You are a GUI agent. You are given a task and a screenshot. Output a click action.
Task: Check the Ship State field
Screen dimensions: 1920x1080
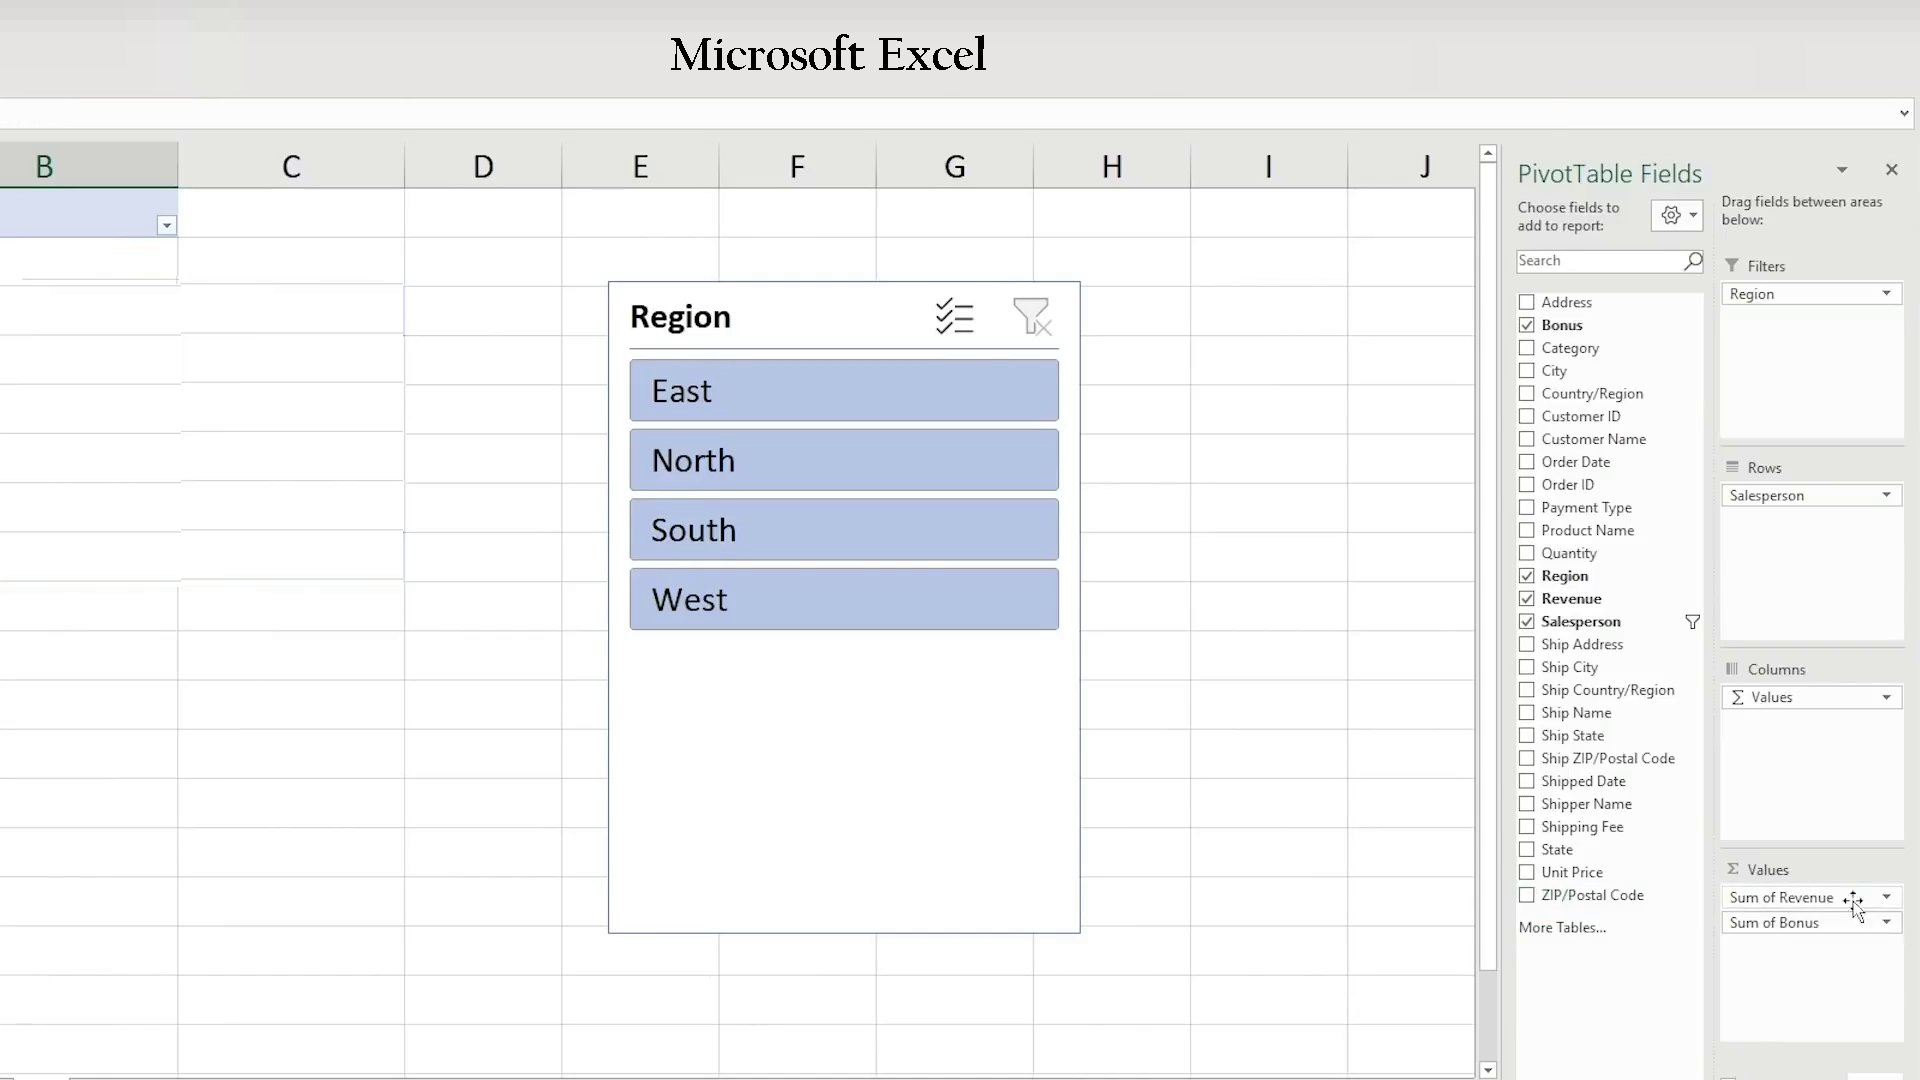coord(1526,736)
